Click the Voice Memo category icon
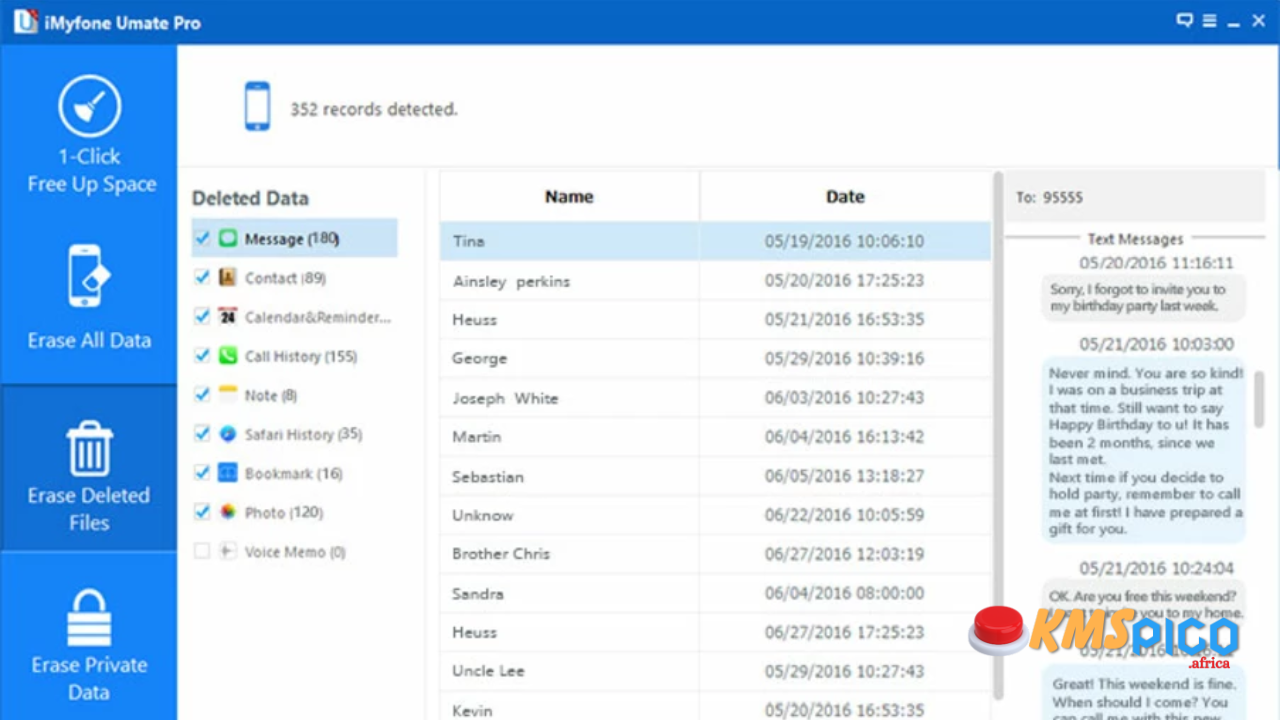 tap(228, 551)
